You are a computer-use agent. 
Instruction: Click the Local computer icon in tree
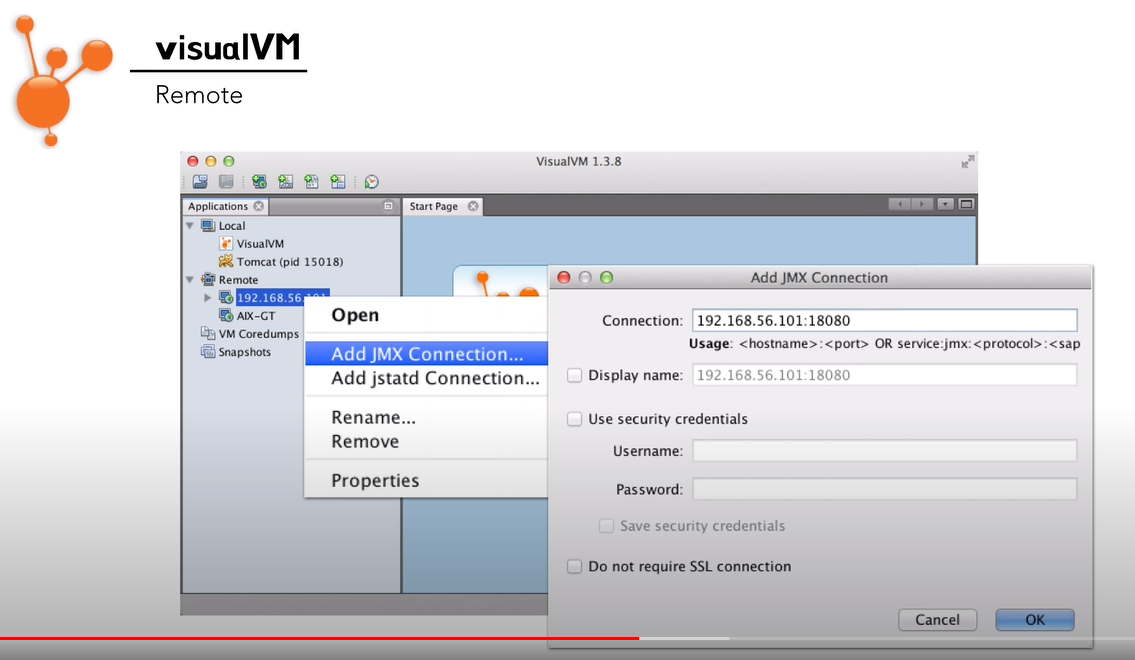[x=208, y=226]
